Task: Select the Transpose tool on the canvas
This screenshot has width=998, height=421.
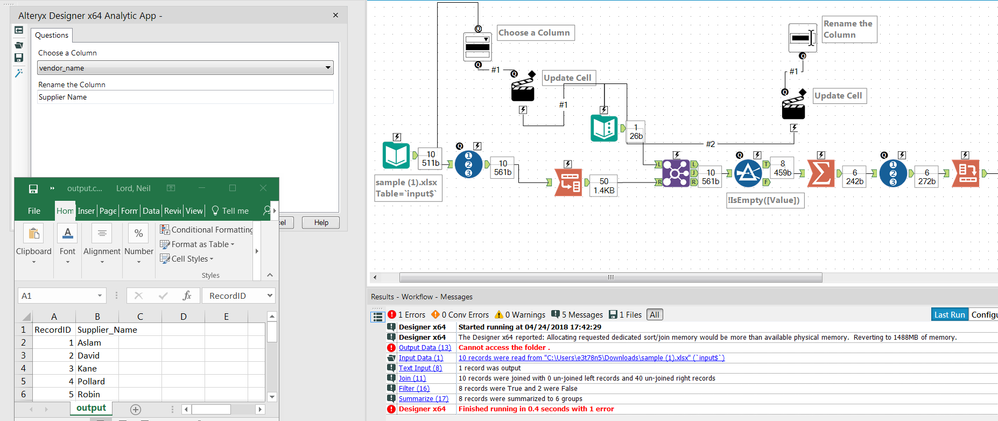Action: (x=567, y=183)
